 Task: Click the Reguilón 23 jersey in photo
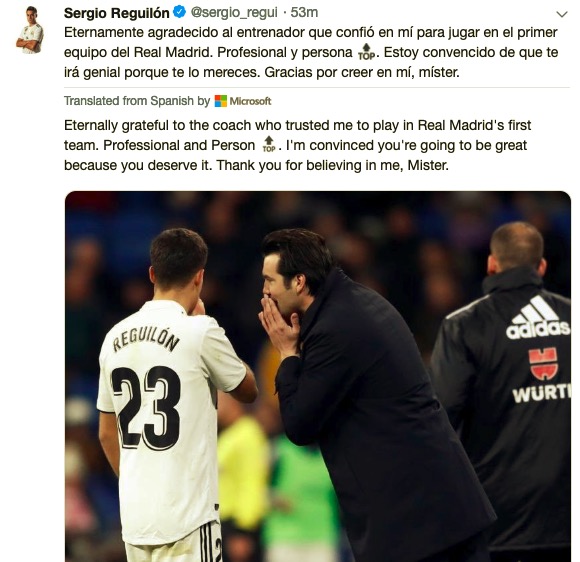[166, 418]
